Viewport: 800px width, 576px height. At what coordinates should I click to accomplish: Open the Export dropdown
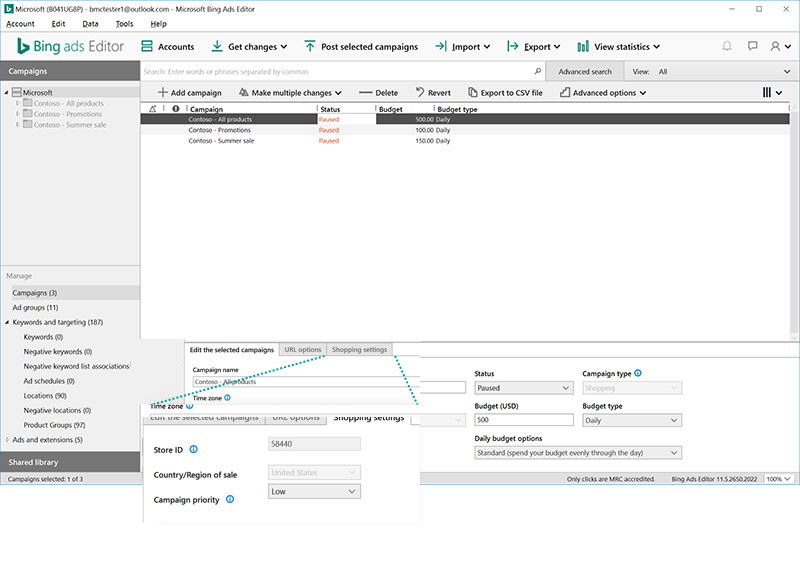(534, 46)
